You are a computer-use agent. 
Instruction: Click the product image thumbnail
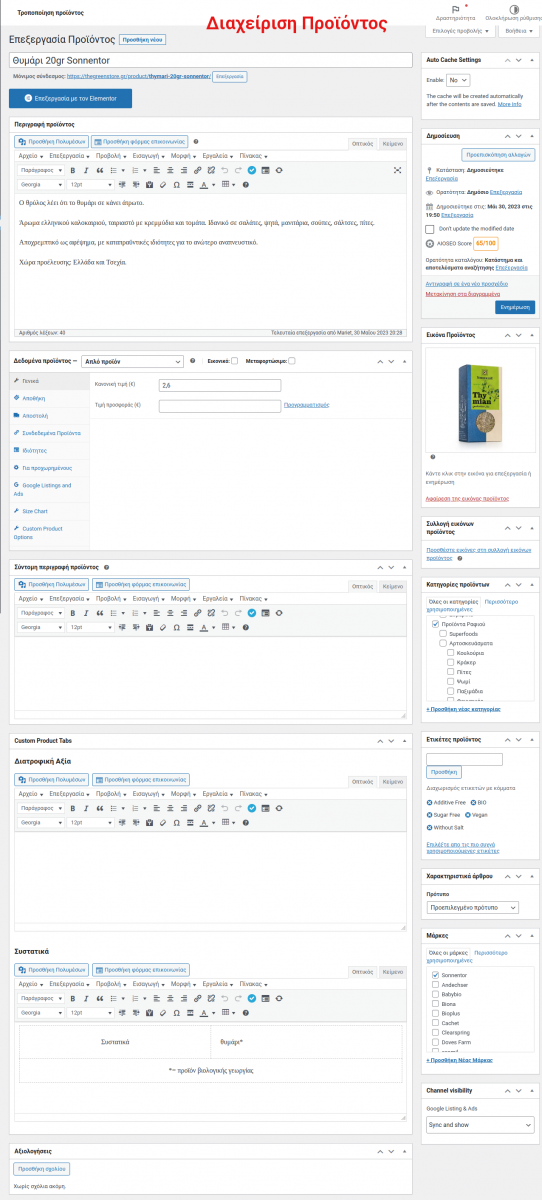click(x=481, y=401)
